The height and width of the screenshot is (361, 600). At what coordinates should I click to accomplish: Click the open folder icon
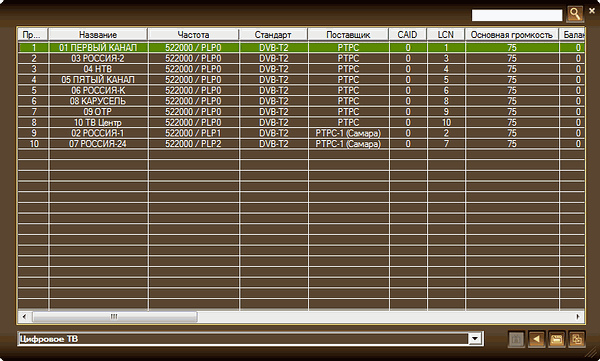click(x=556, y=339)
